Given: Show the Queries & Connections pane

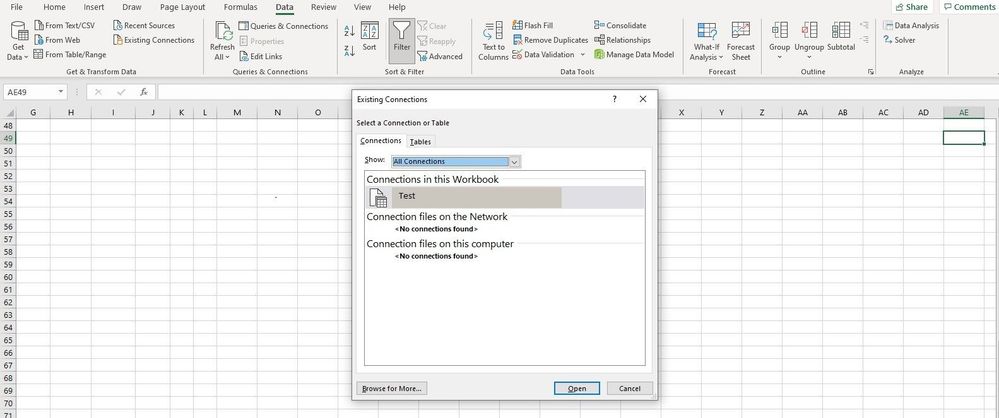Looking at the screenshot, I should pyautogui.click(x=284, y=26).
